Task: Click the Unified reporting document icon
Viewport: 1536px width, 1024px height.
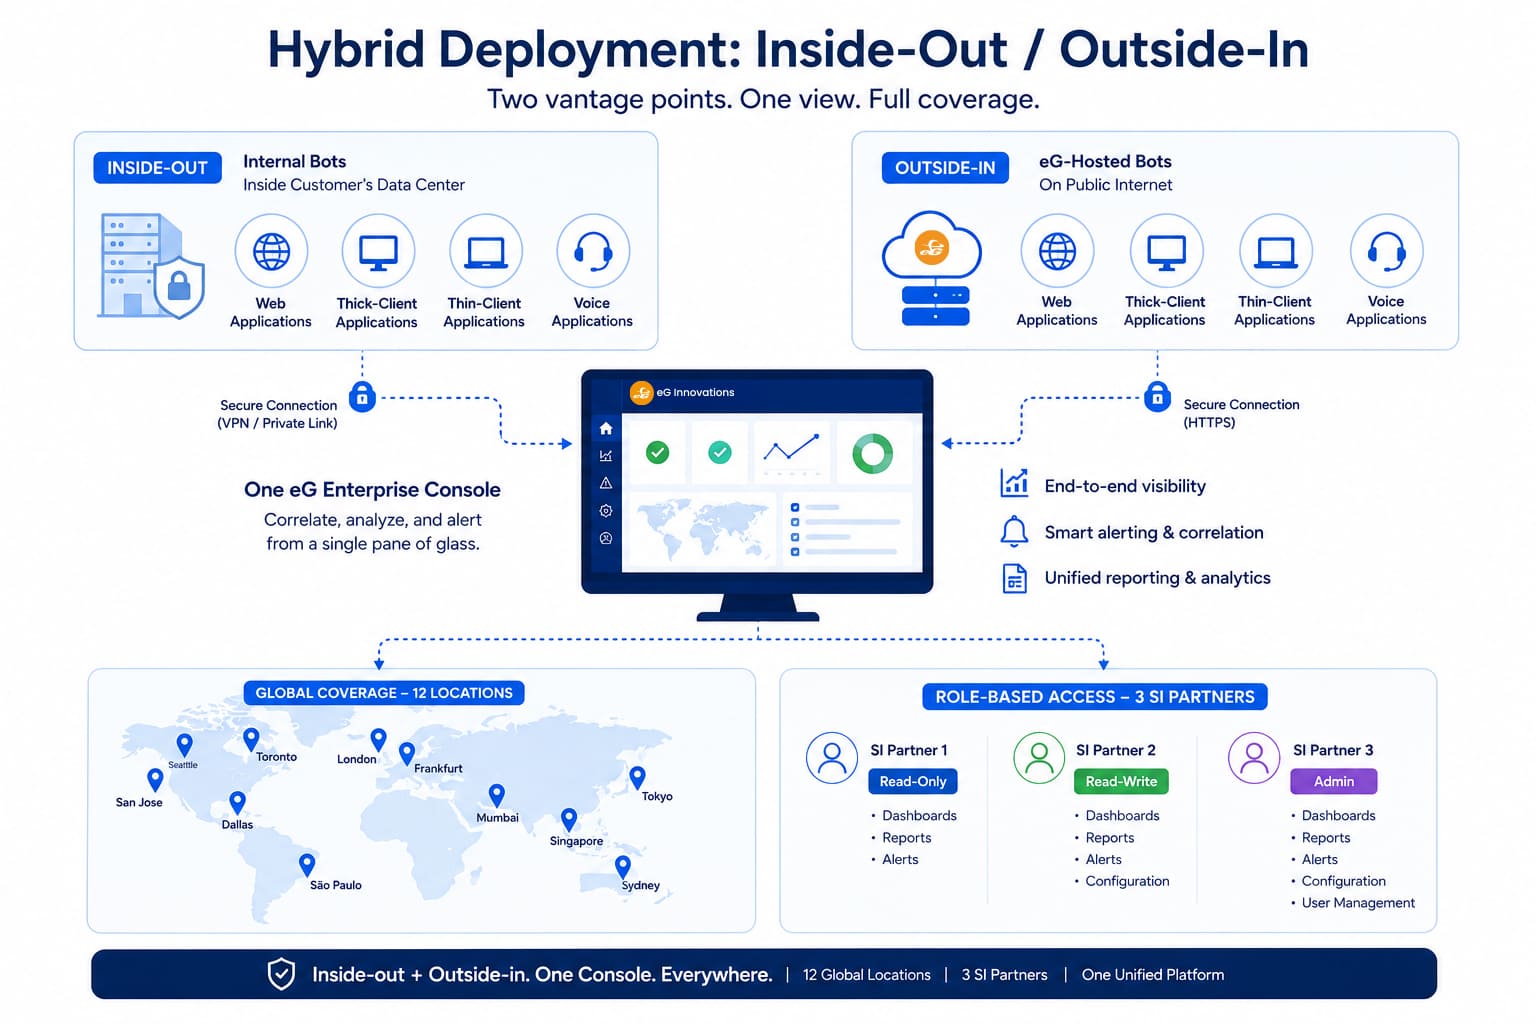Action: [1015, 578]
